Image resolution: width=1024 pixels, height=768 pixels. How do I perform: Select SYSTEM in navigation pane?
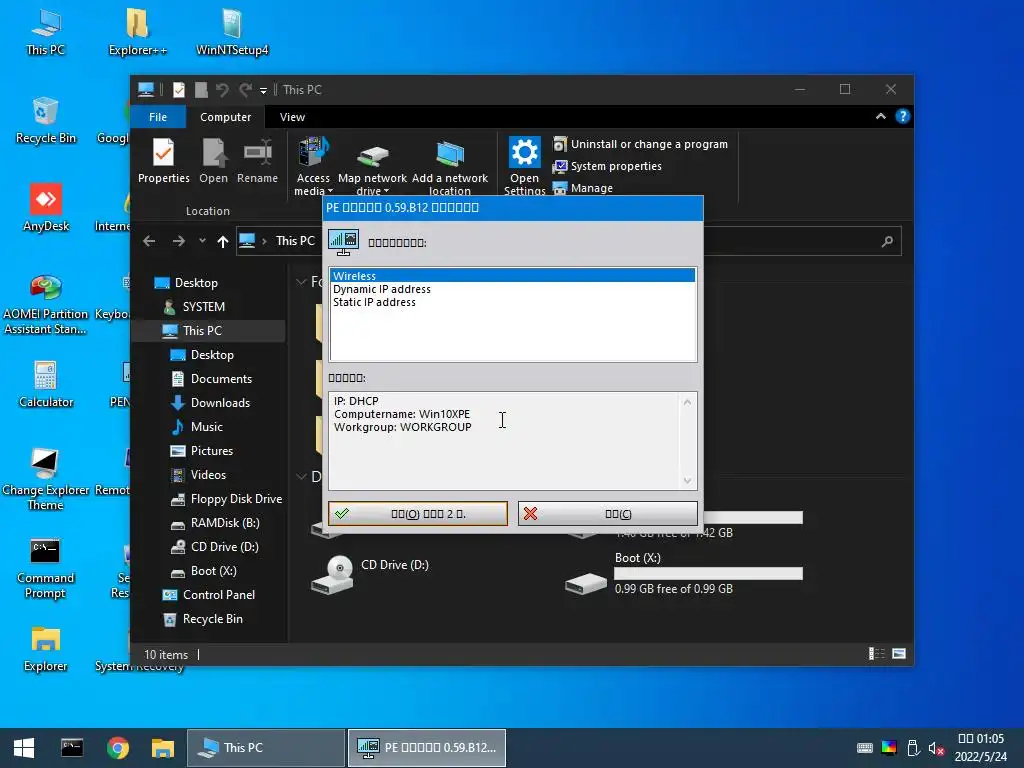coord(202,307)
